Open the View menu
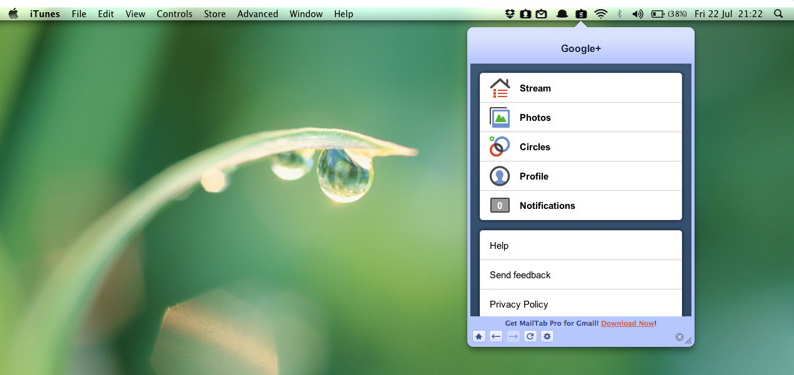 coord(135,14)
